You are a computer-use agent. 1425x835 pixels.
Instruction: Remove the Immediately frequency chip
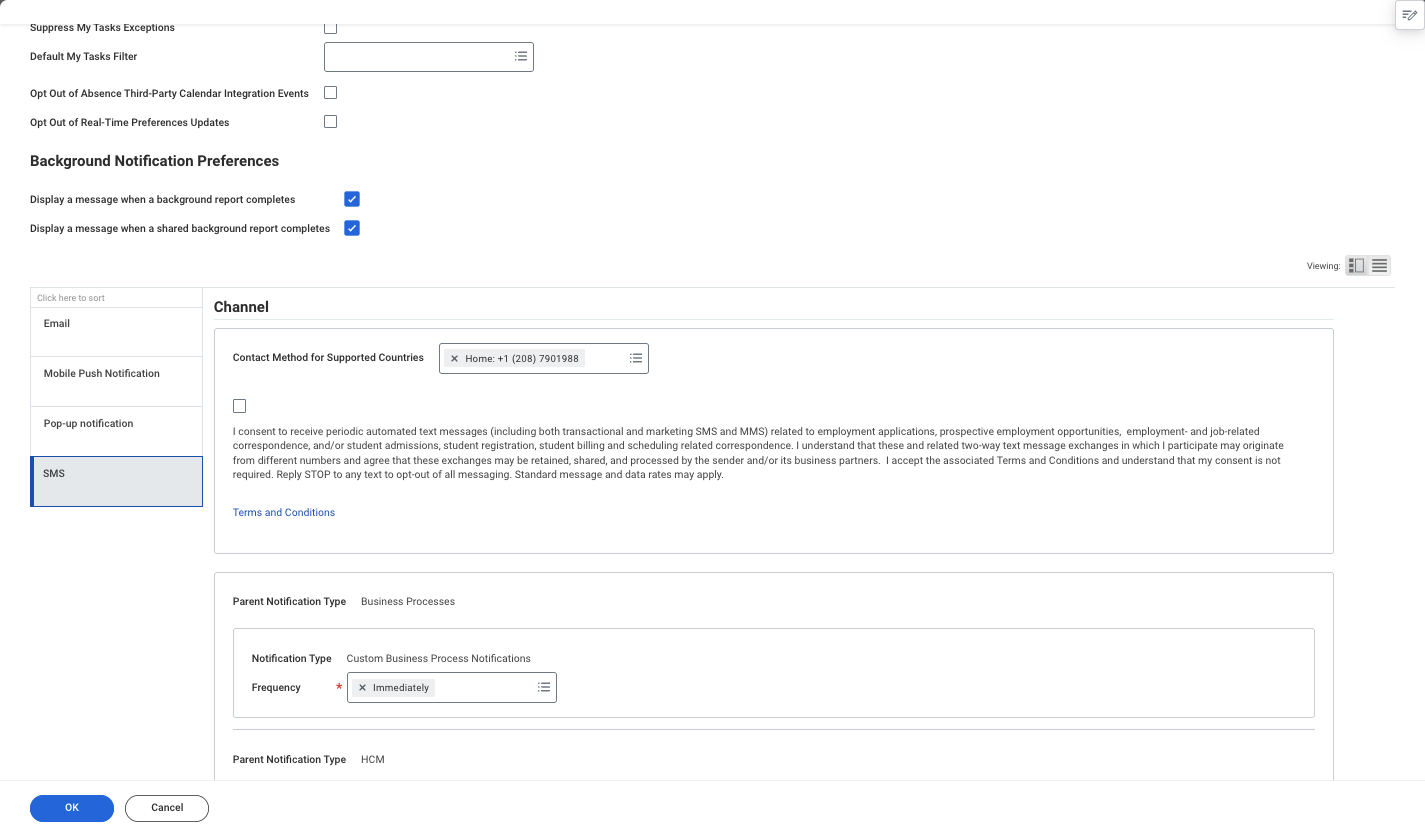[x=362, y=688]
